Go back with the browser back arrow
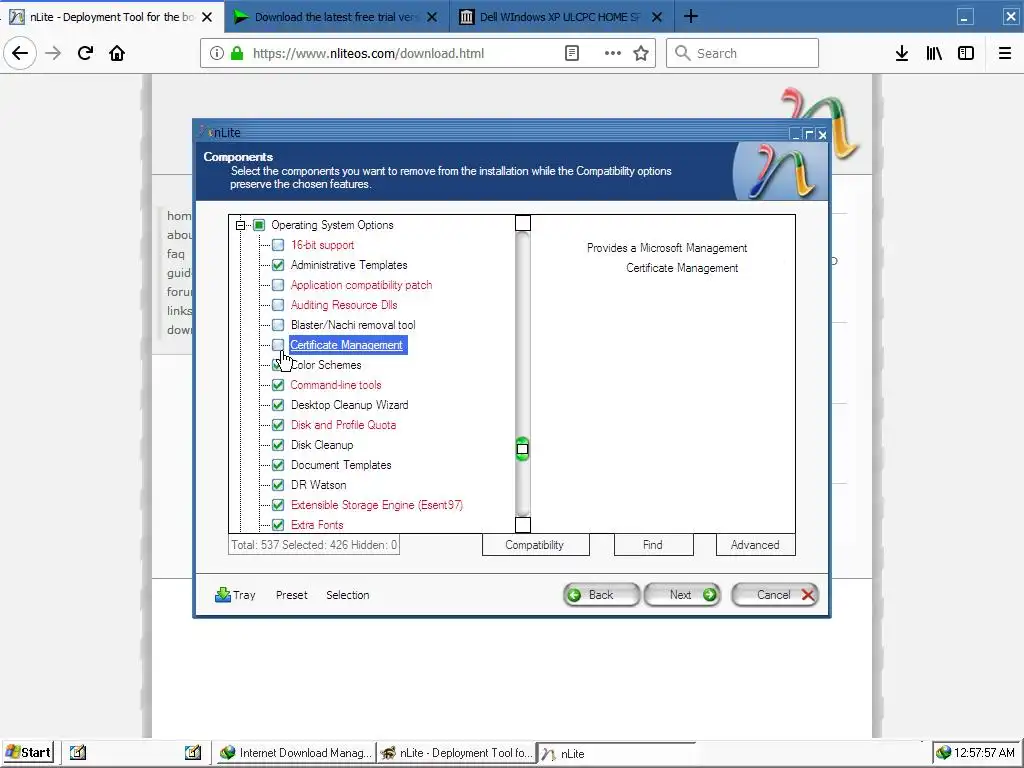The height and width of the screenshot is (768, 1024). tap(20, 54)
